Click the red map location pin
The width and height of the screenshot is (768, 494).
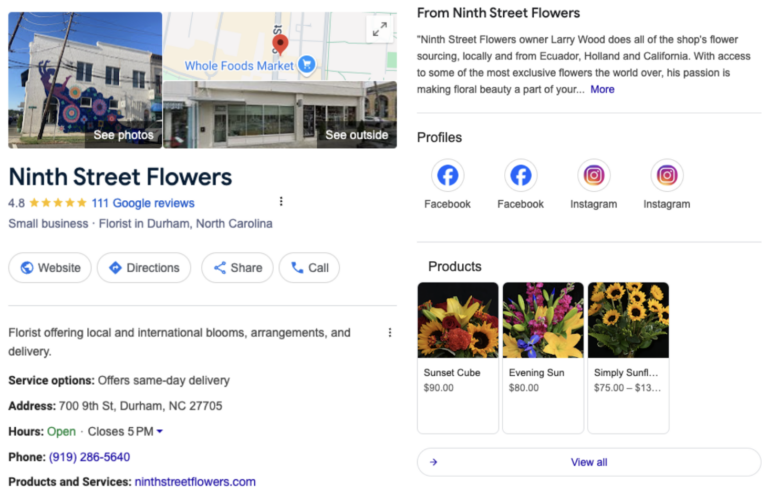(280, 44)
